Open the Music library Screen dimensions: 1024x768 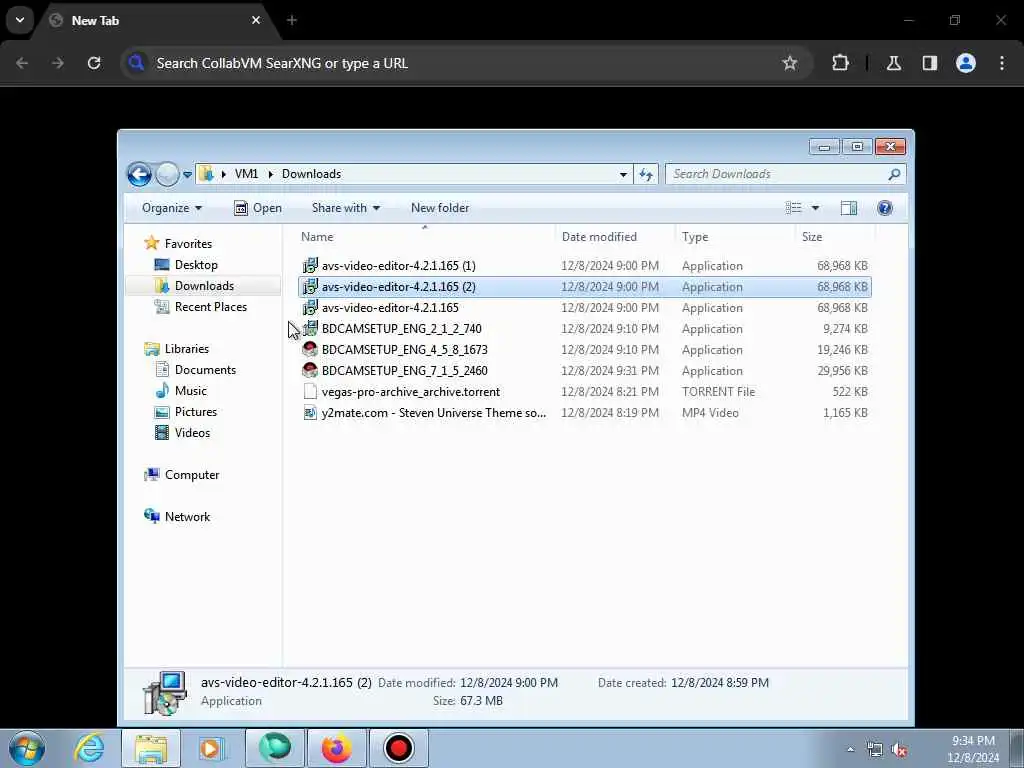click(182, 391)
